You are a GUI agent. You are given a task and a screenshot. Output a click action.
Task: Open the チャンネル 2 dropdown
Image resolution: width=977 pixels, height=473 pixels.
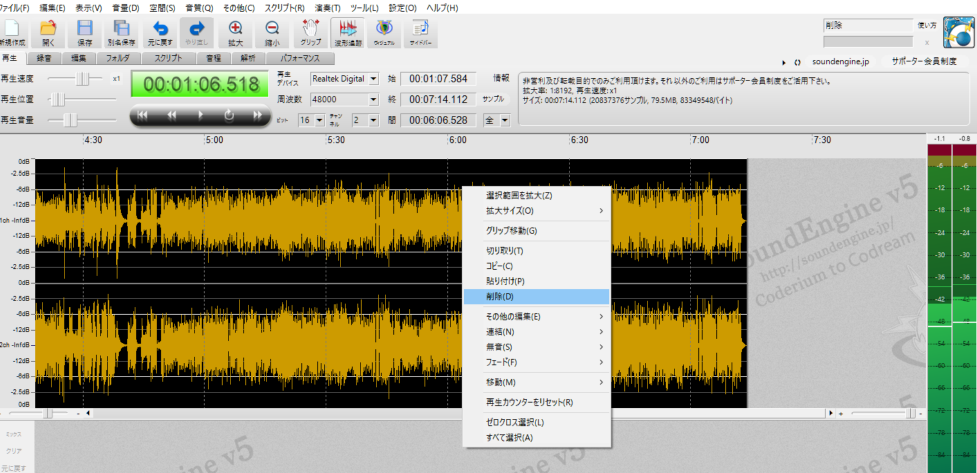click(x=374, y=120)
